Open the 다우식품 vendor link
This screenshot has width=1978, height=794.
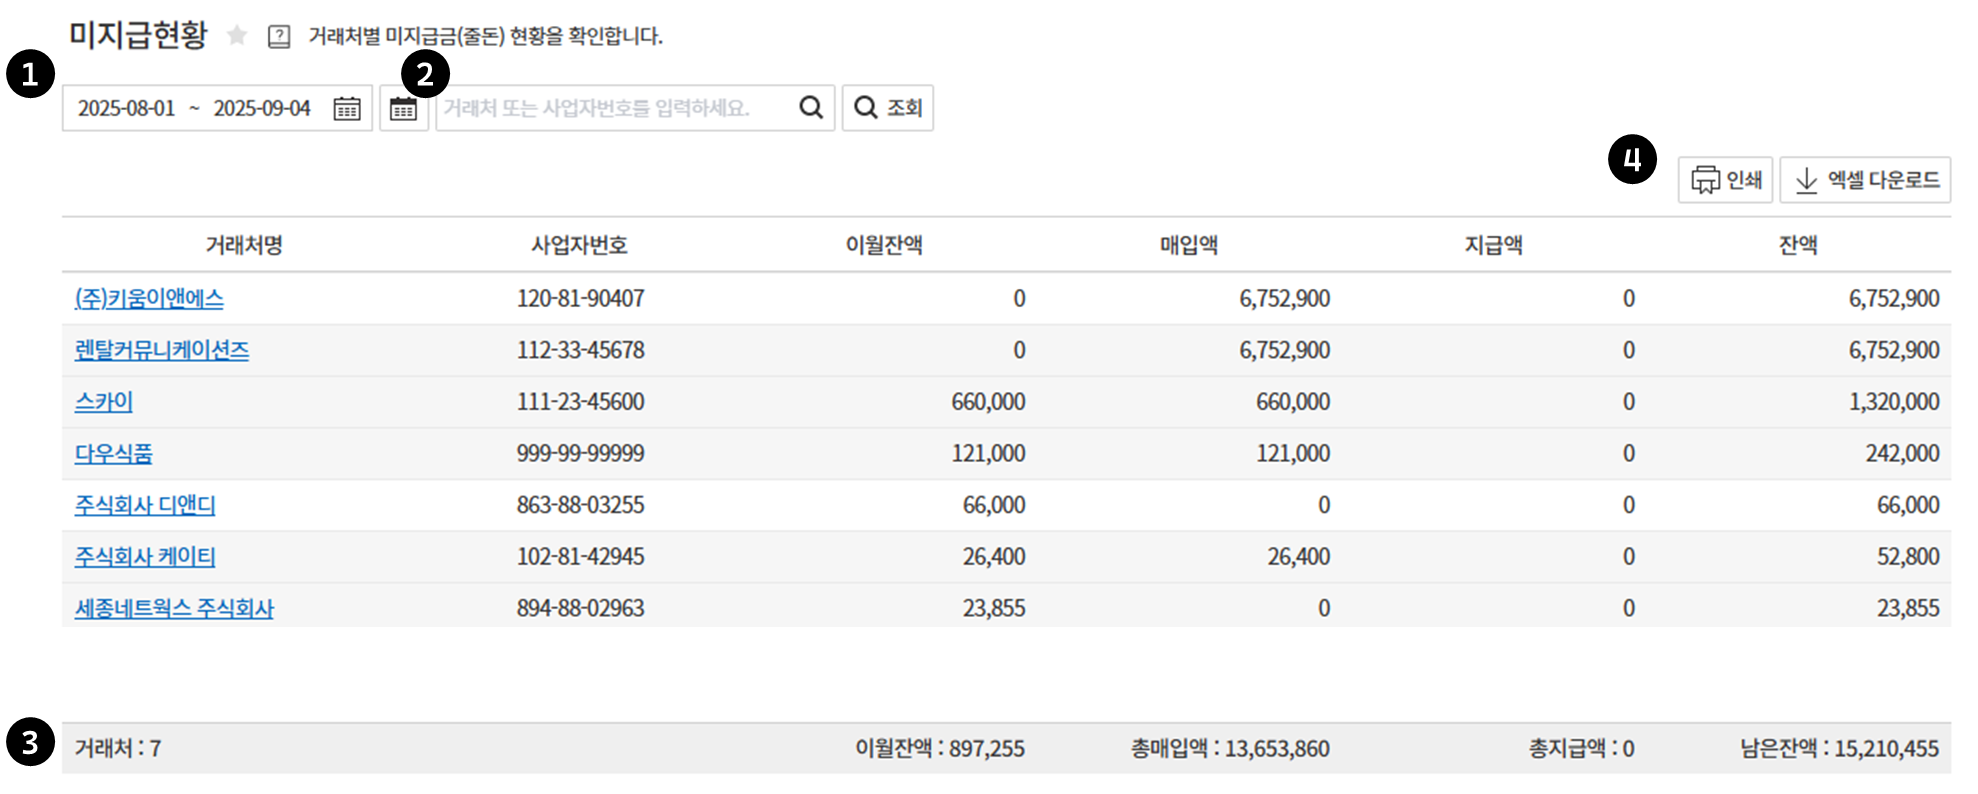[x=114, y=454]
